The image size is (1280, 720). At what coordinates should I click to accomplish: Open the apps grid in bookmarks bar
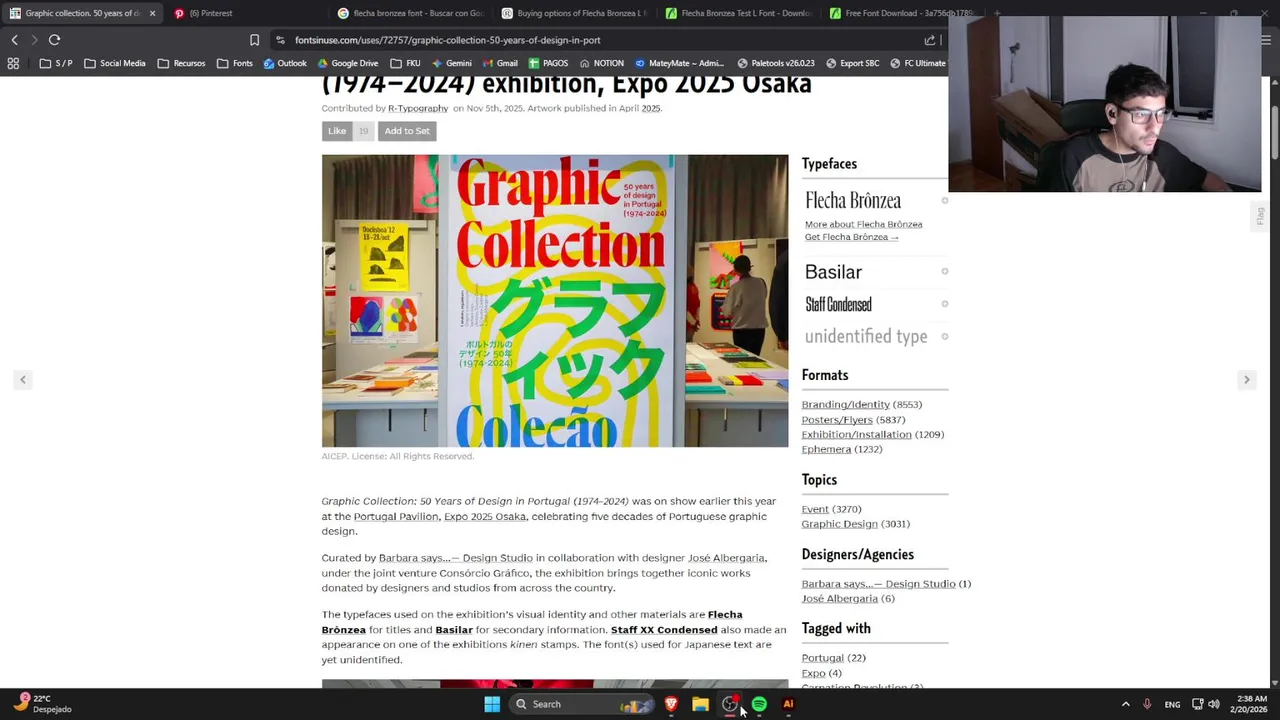pos(13,63)
